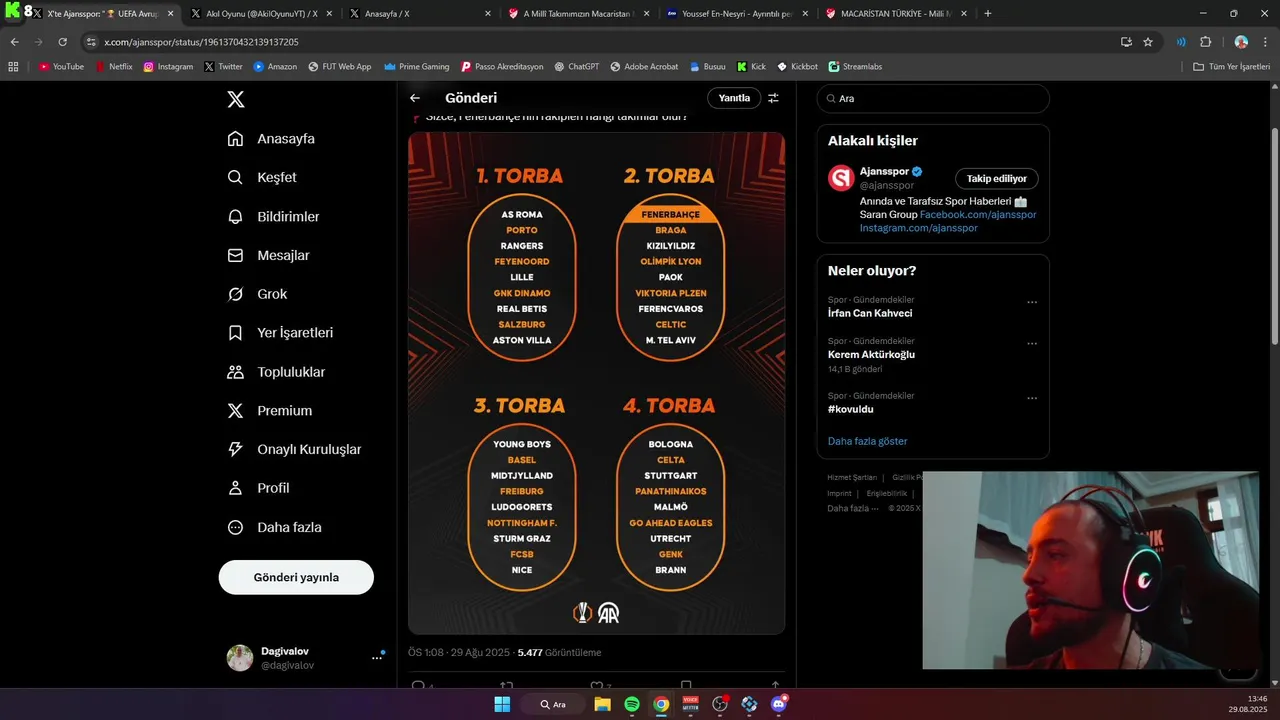Open a new browser tab
This screenshot has width=1280, height=720.
coord(988,13)
